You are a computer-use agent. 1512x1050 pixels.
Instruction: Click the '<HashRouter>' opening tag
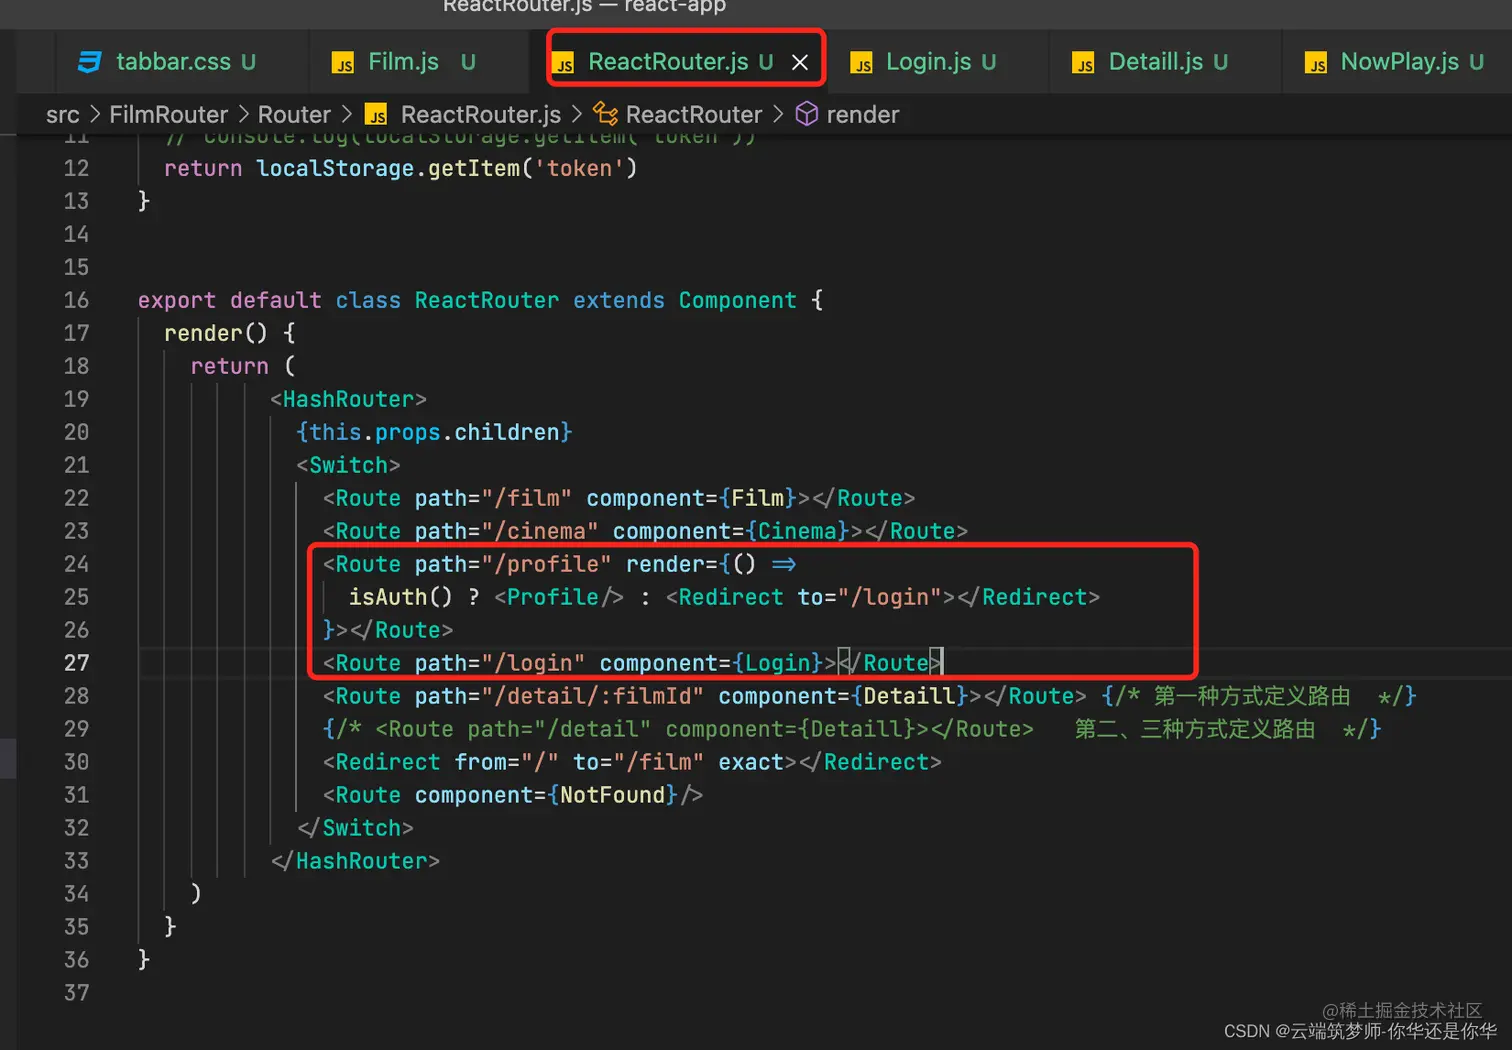[x=348, y=399]
